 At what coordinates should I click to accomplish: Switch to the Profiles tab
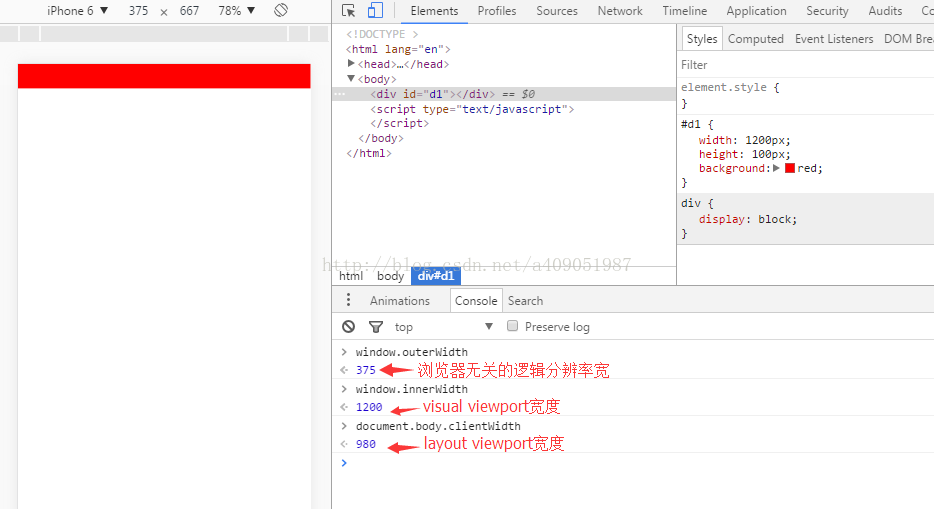pos(497,11)
